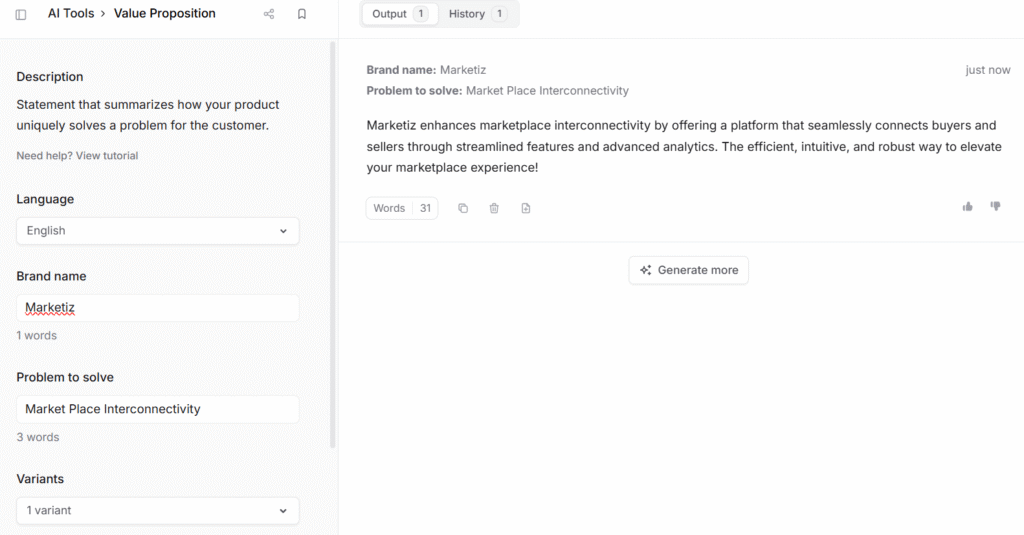
Task: Click the description statement text
Action: click(x=148, y=115)
